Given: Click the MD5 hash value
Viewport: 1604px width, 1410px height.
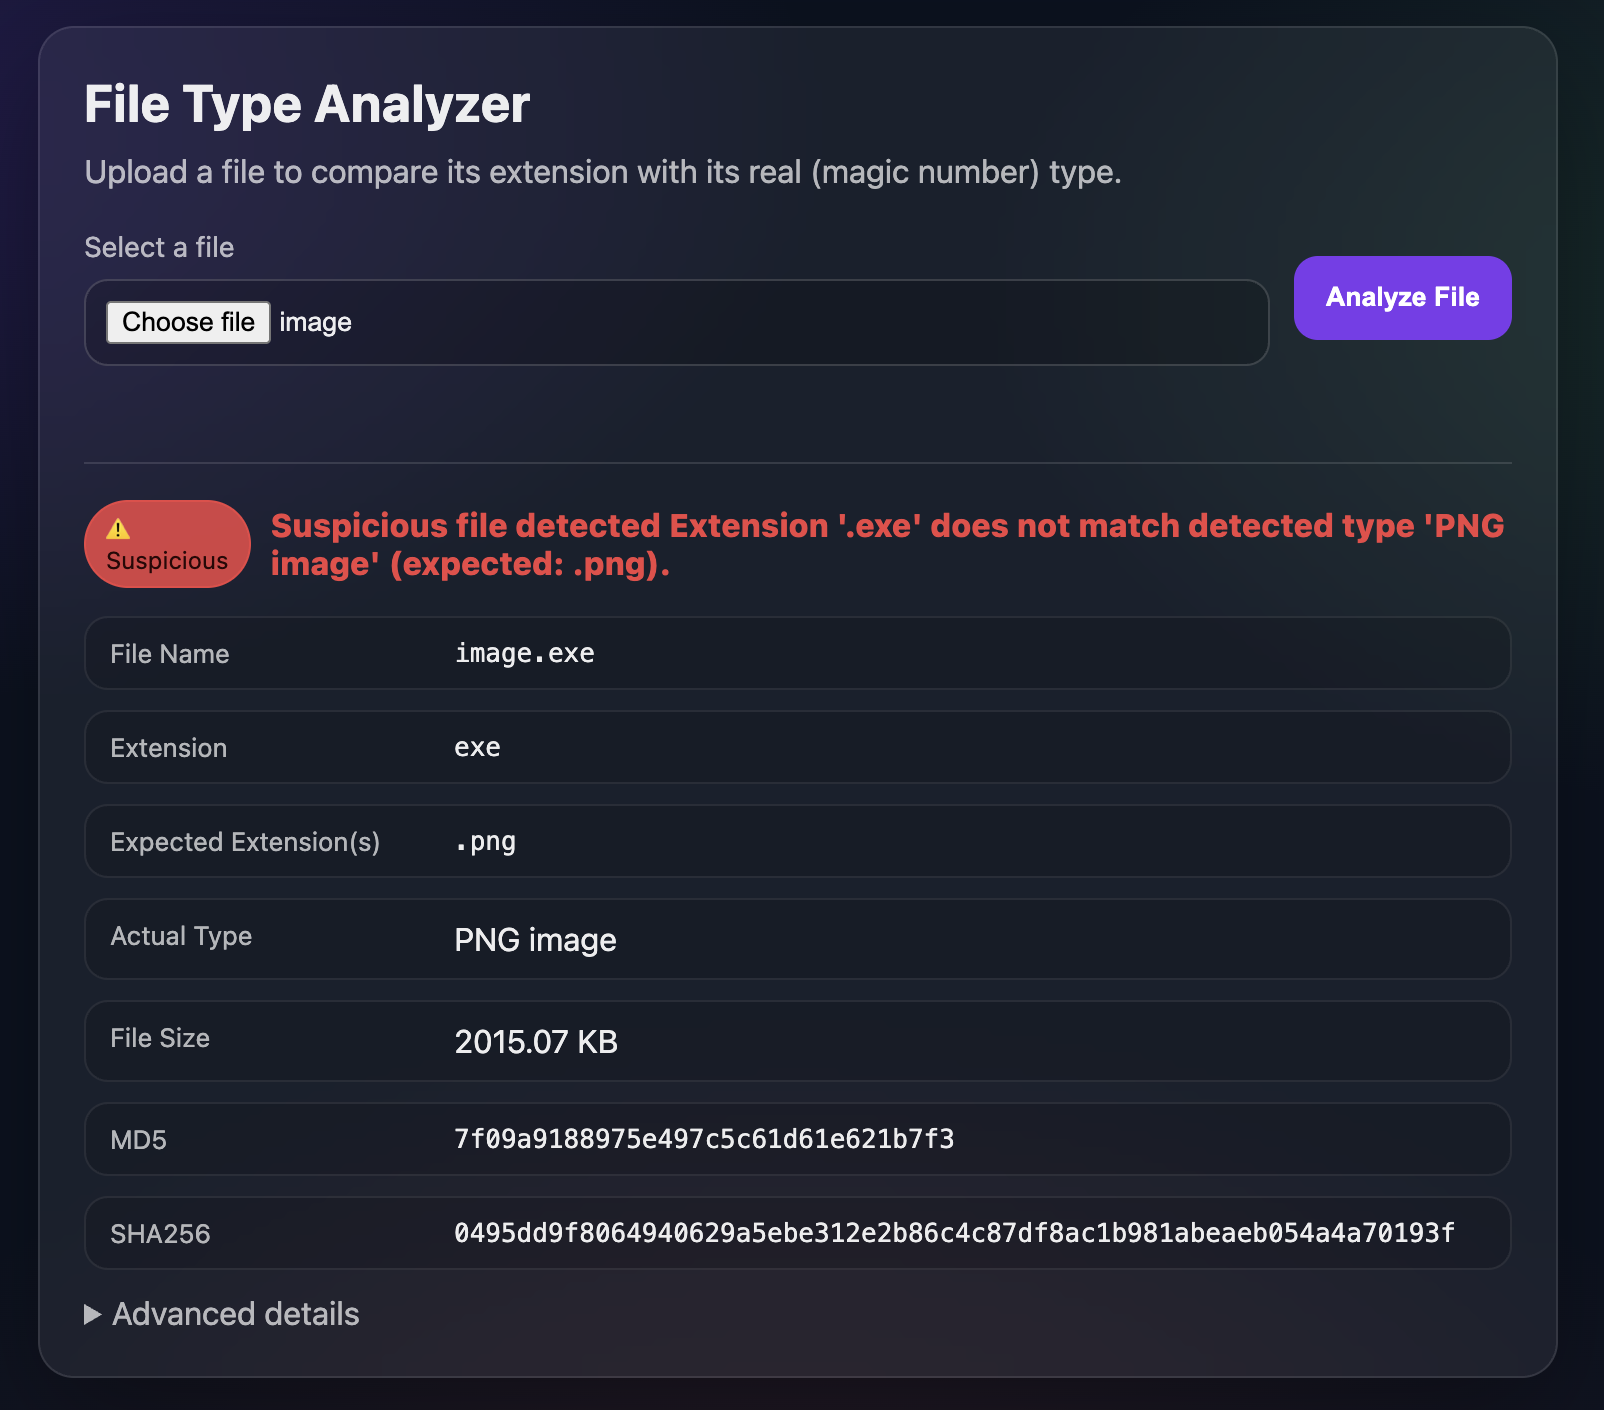Looking at the screenshot, I should (703, 1139).
